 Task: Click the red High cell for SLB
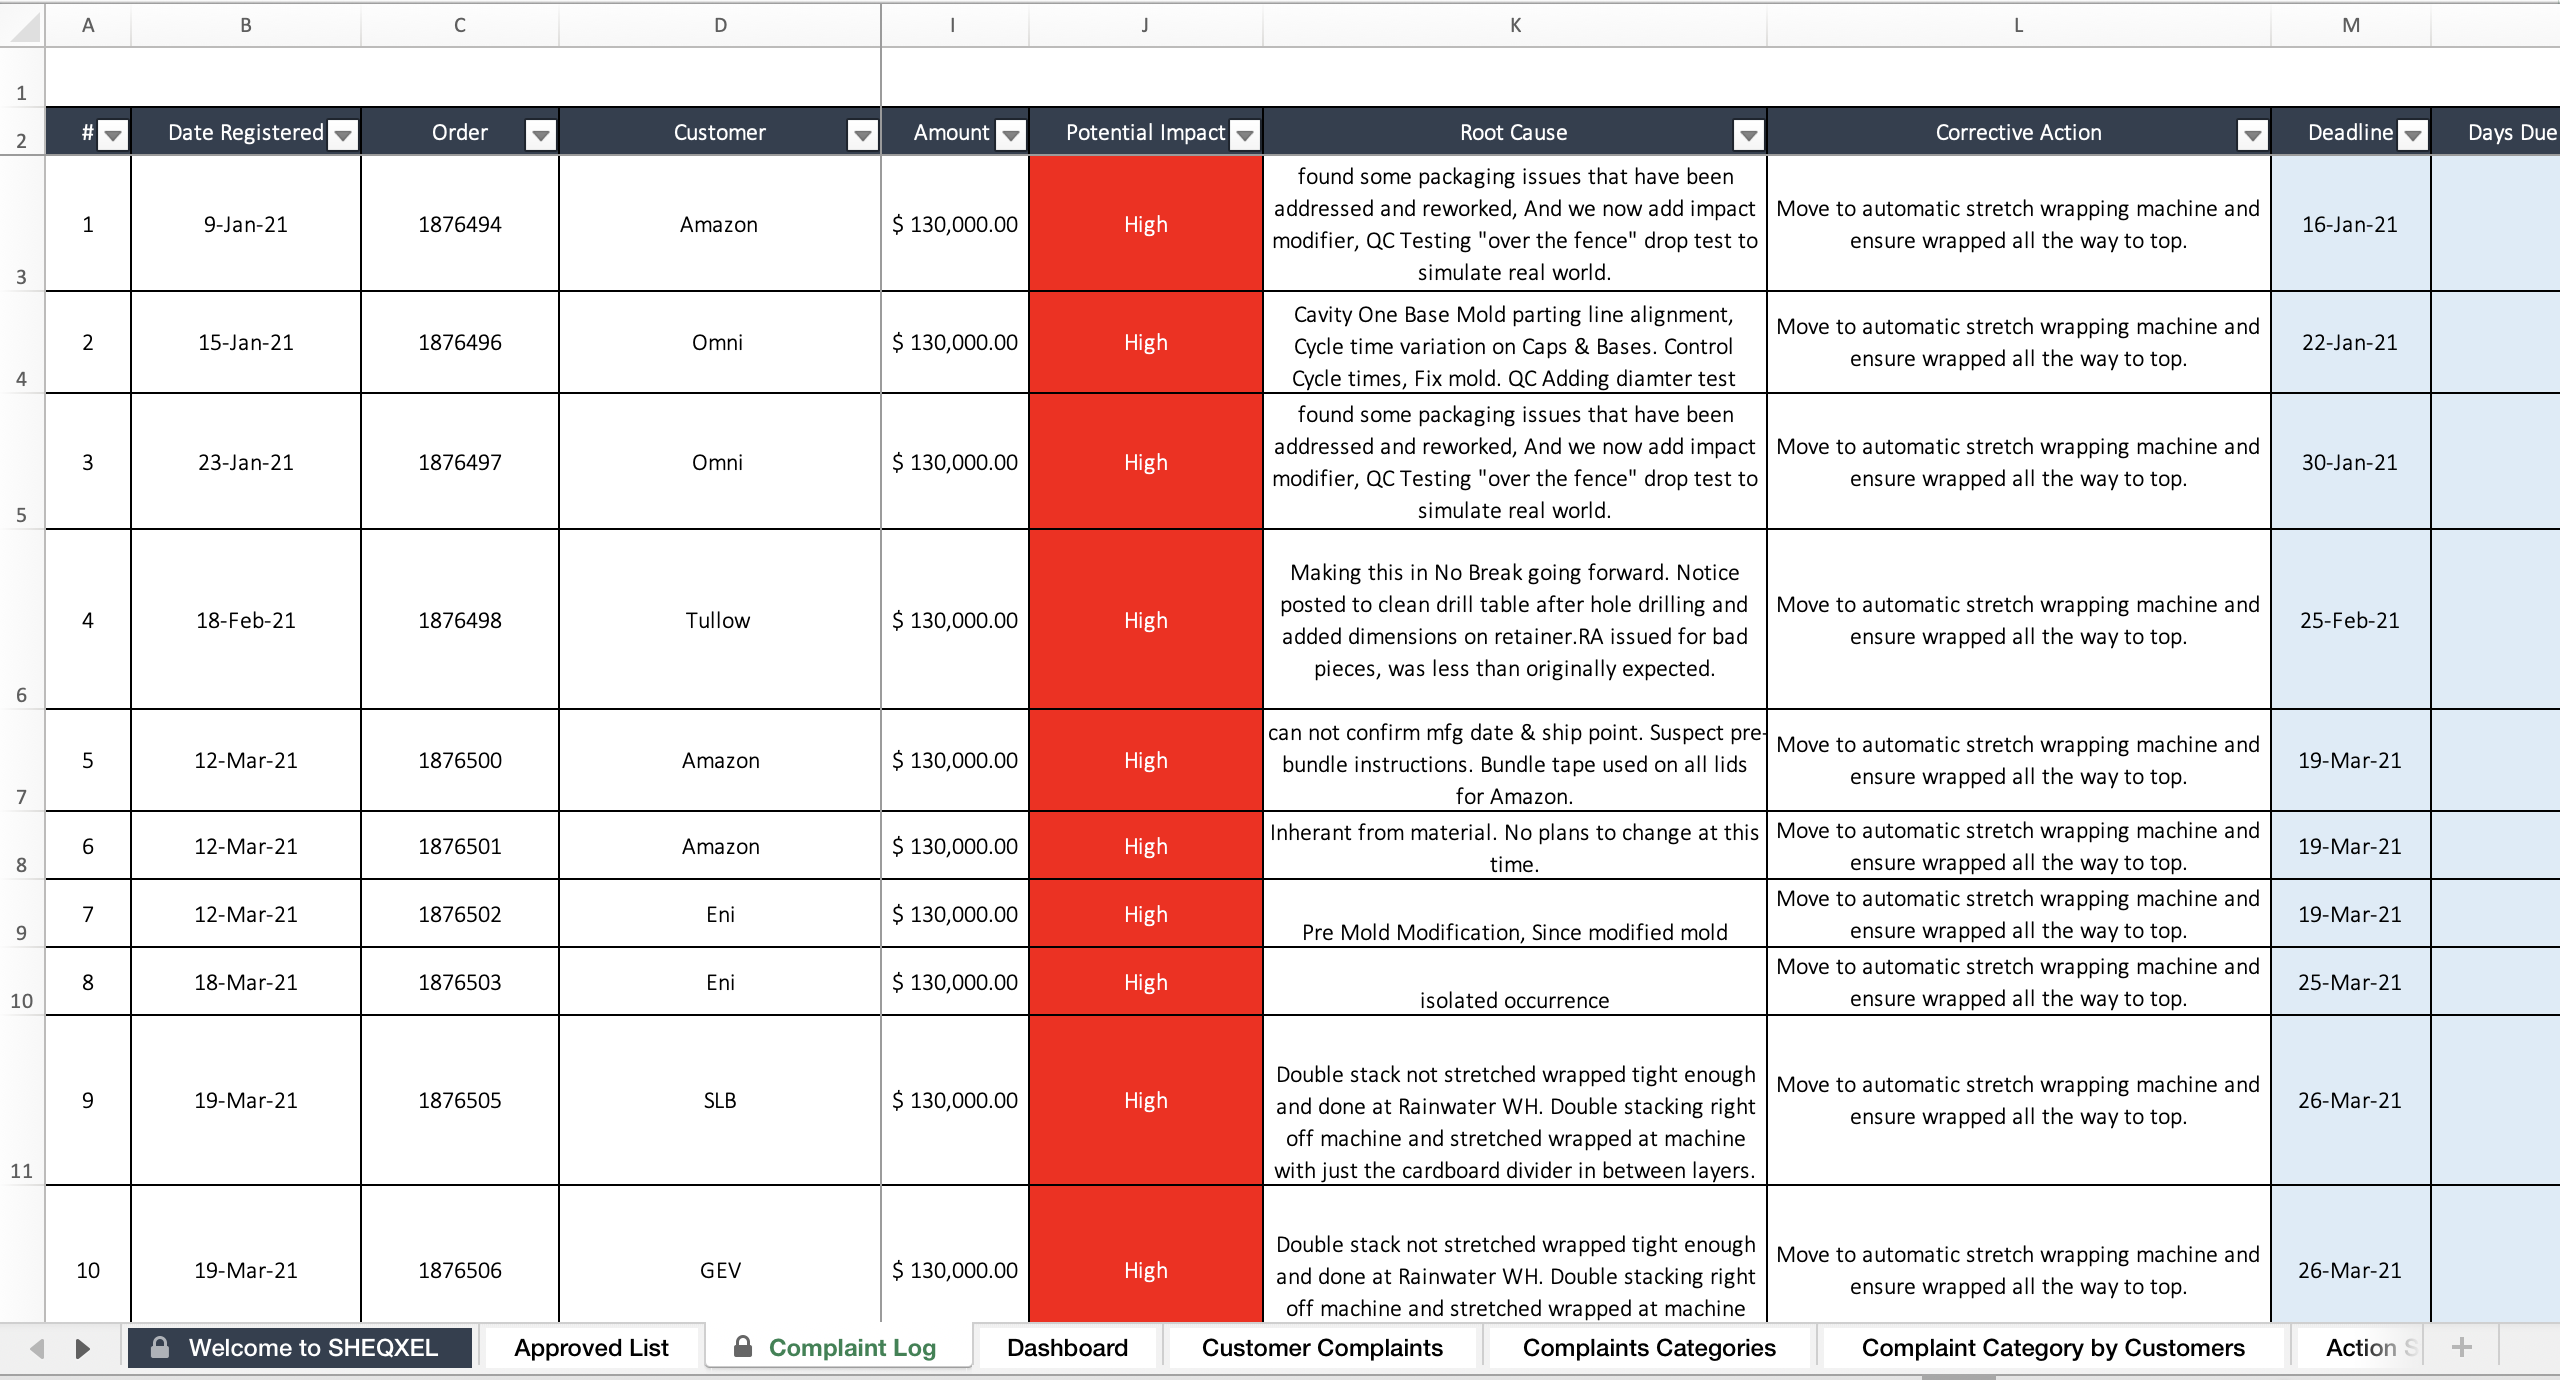click(1146, 1100)
